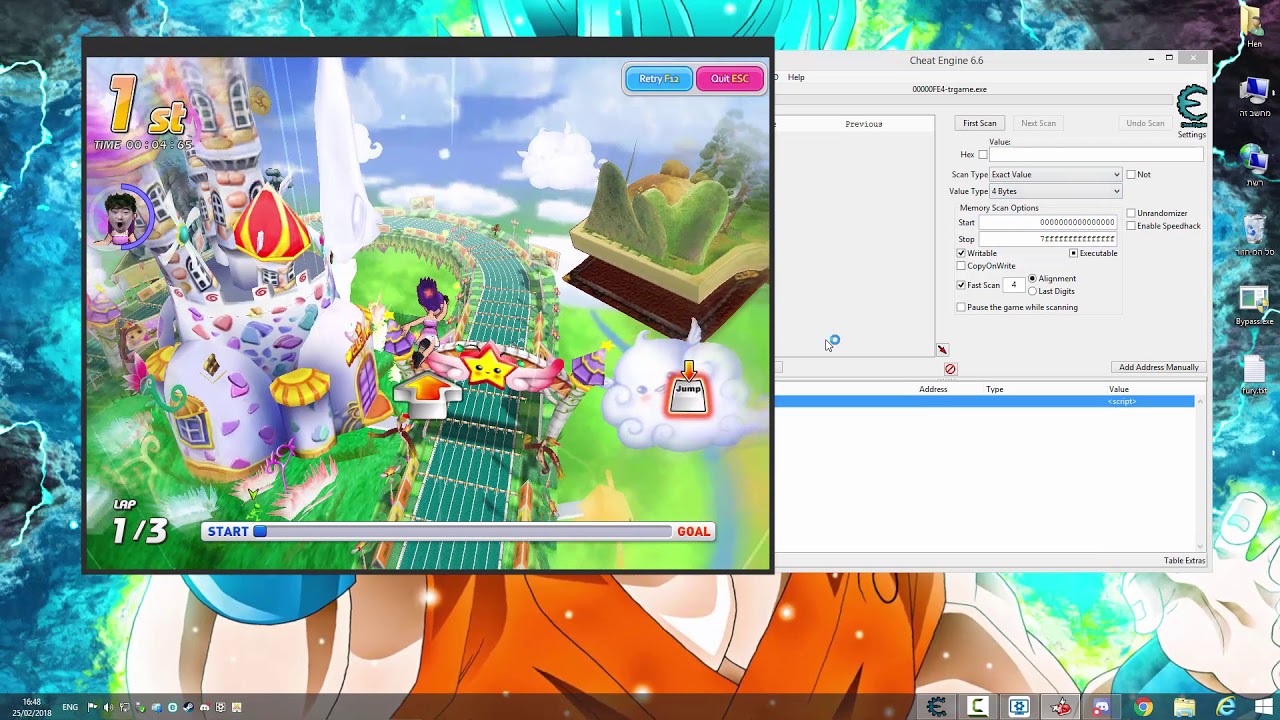This screenshot has width=1280, height=720.
Task: Click the Value input field
Action: pos(1096,155)
